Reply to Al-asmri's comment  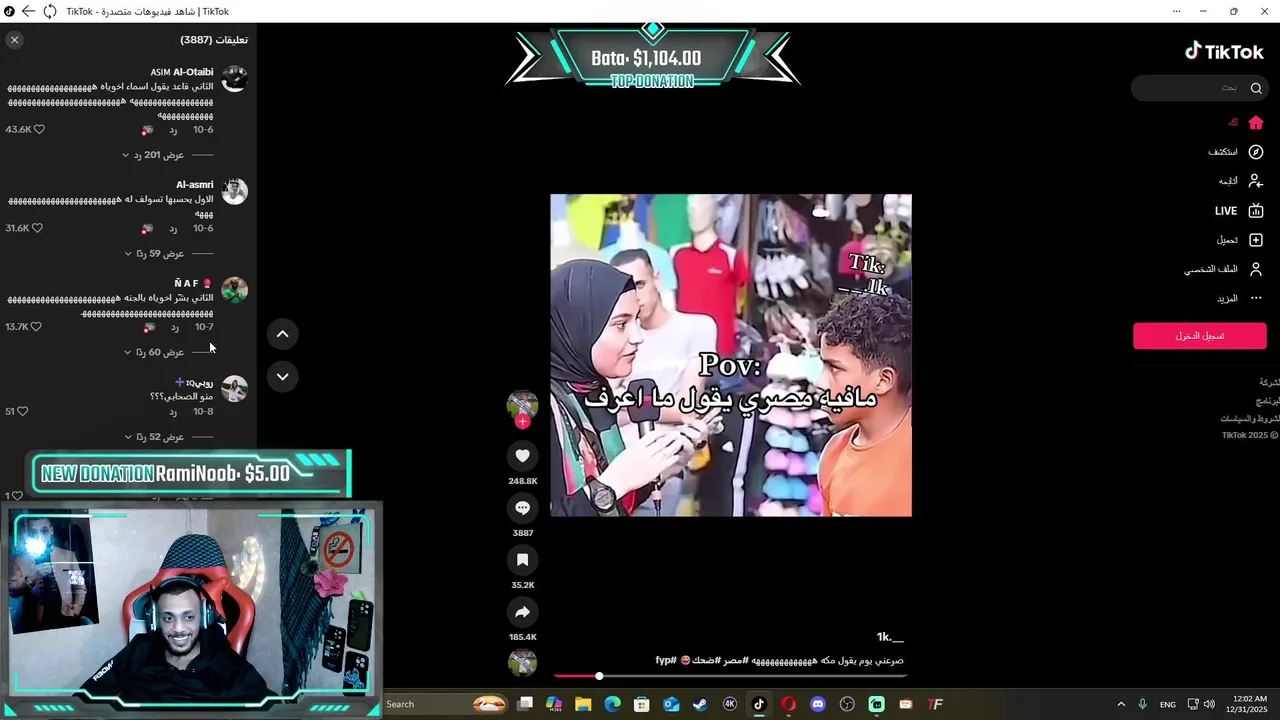pos(173,228)
